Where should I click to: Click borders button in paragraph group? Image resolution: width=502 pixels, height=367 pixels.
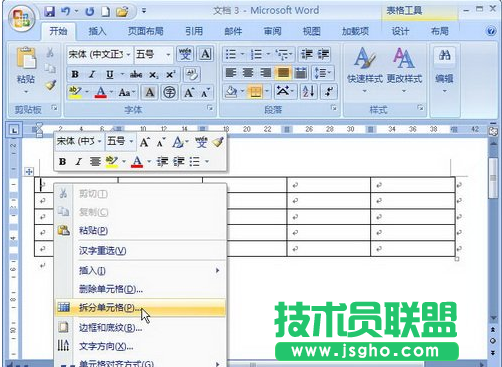256,91
